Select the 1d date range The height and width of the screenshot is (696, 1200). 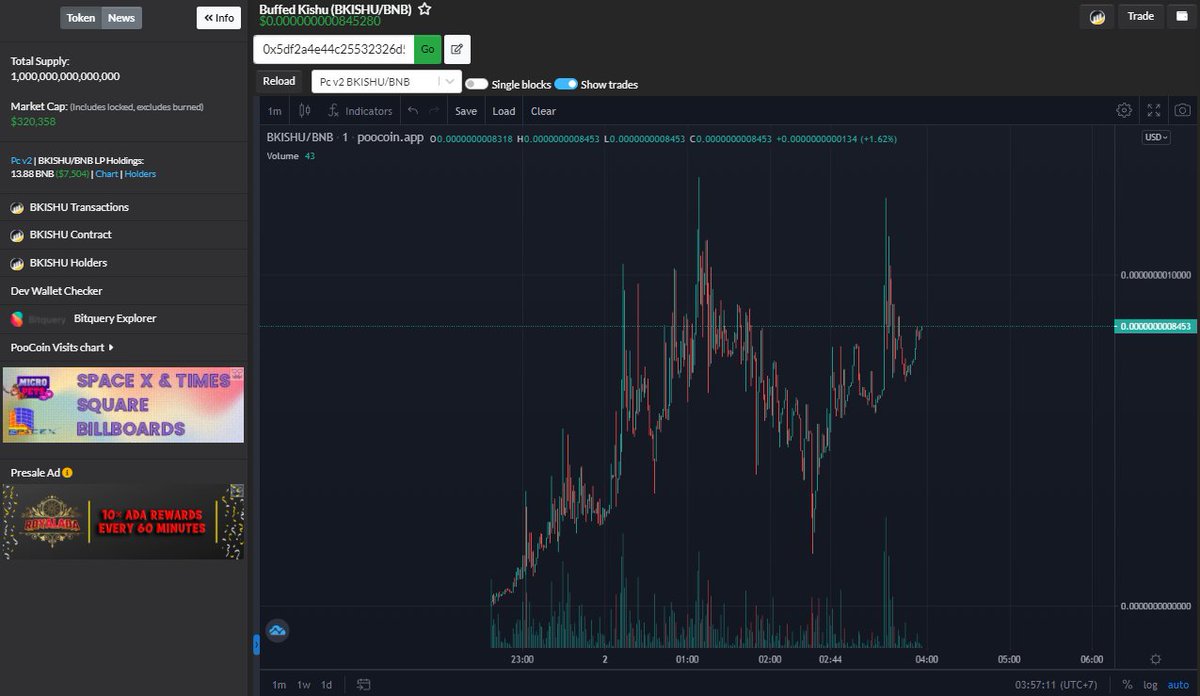click(326, 685)
